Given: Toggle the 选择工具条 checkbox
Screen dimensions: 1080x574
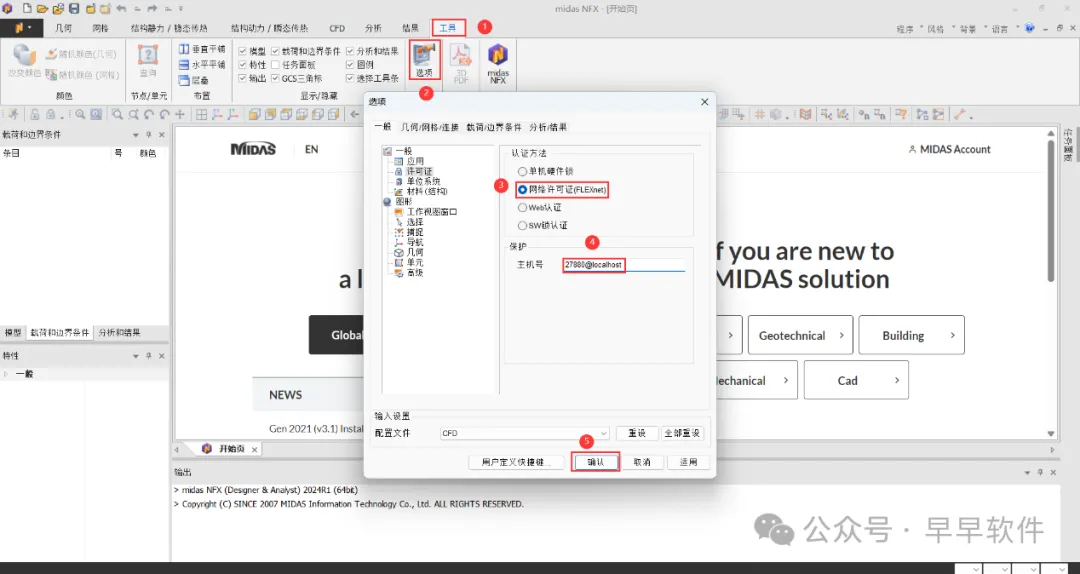Looking at the screenshot, I should point(350,79).
